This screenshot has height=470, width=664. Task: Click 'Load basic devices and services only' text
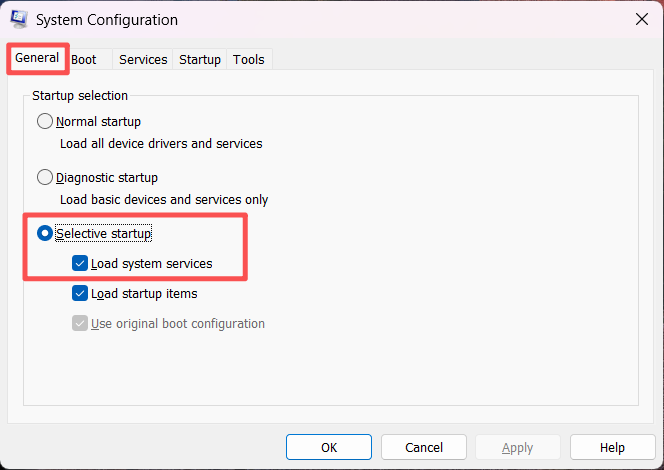point(164,200)
